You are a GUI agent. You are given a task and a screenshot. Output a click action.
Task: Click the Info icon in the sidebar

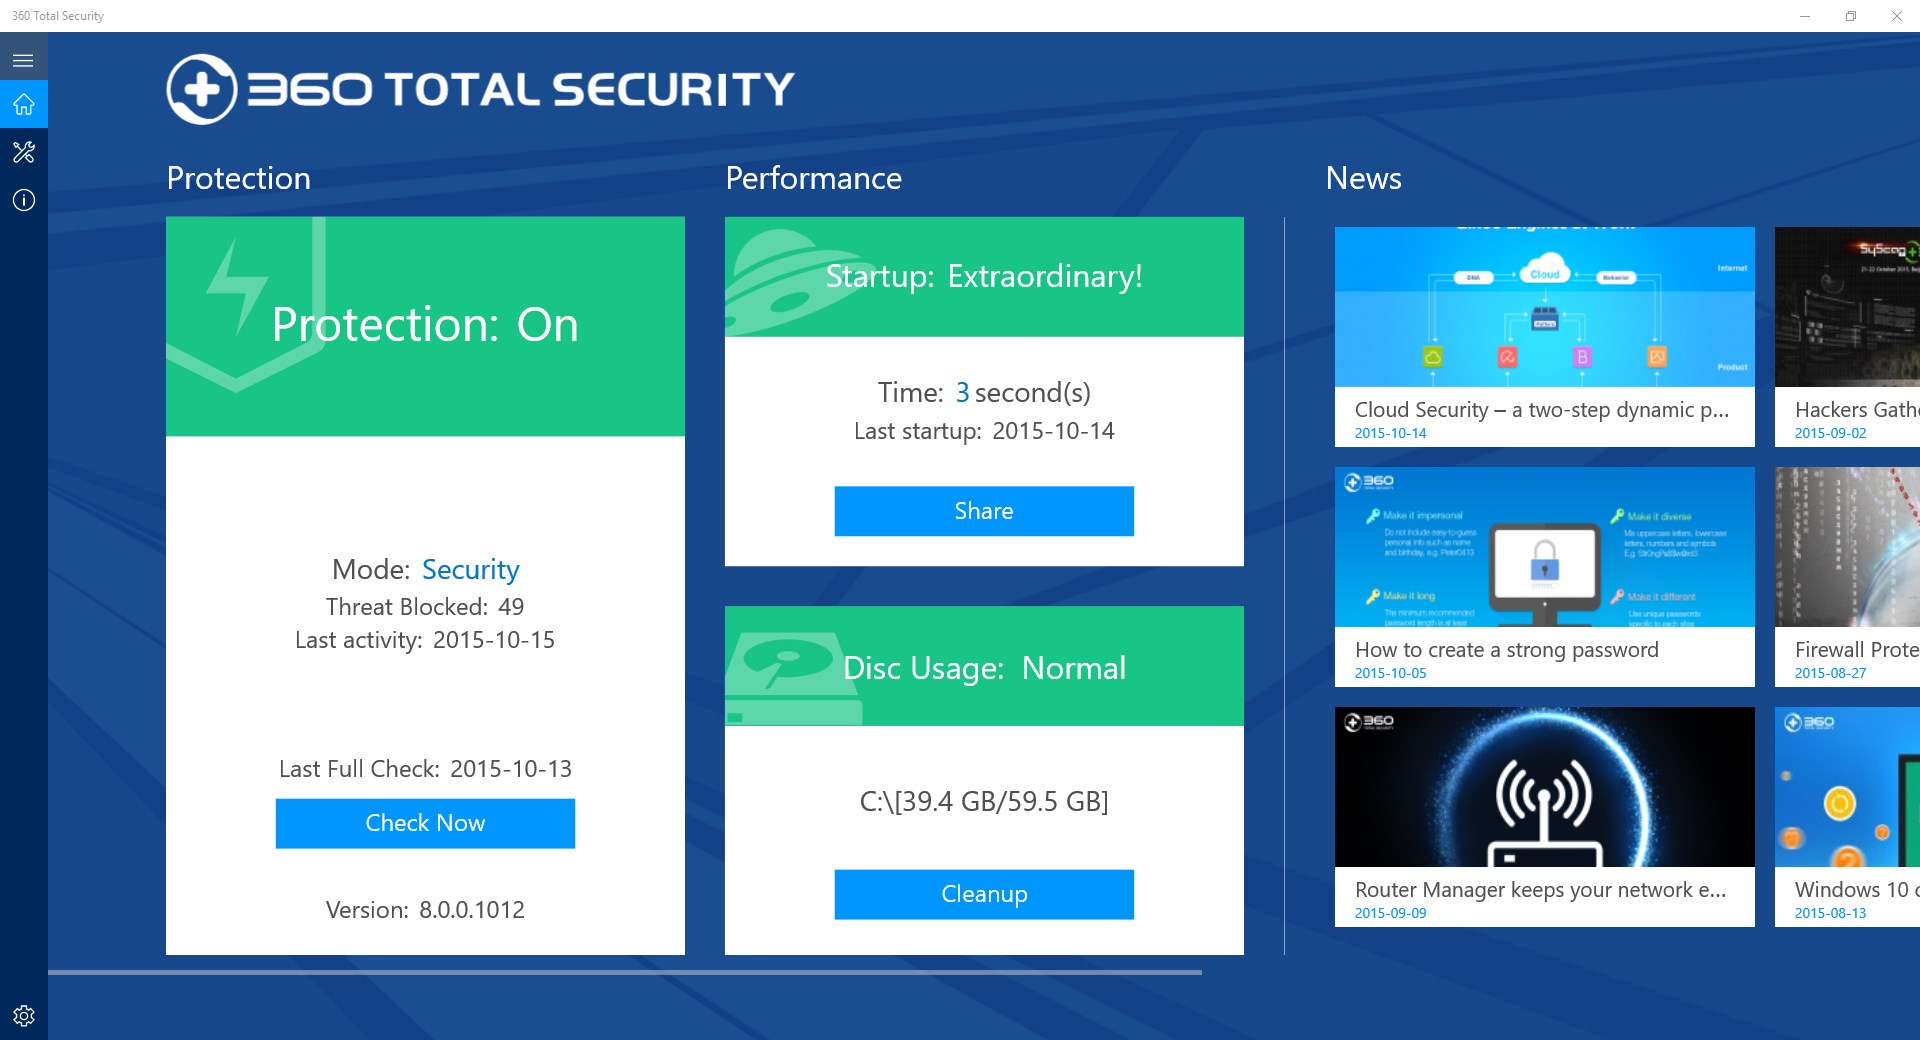coord(22,201)
